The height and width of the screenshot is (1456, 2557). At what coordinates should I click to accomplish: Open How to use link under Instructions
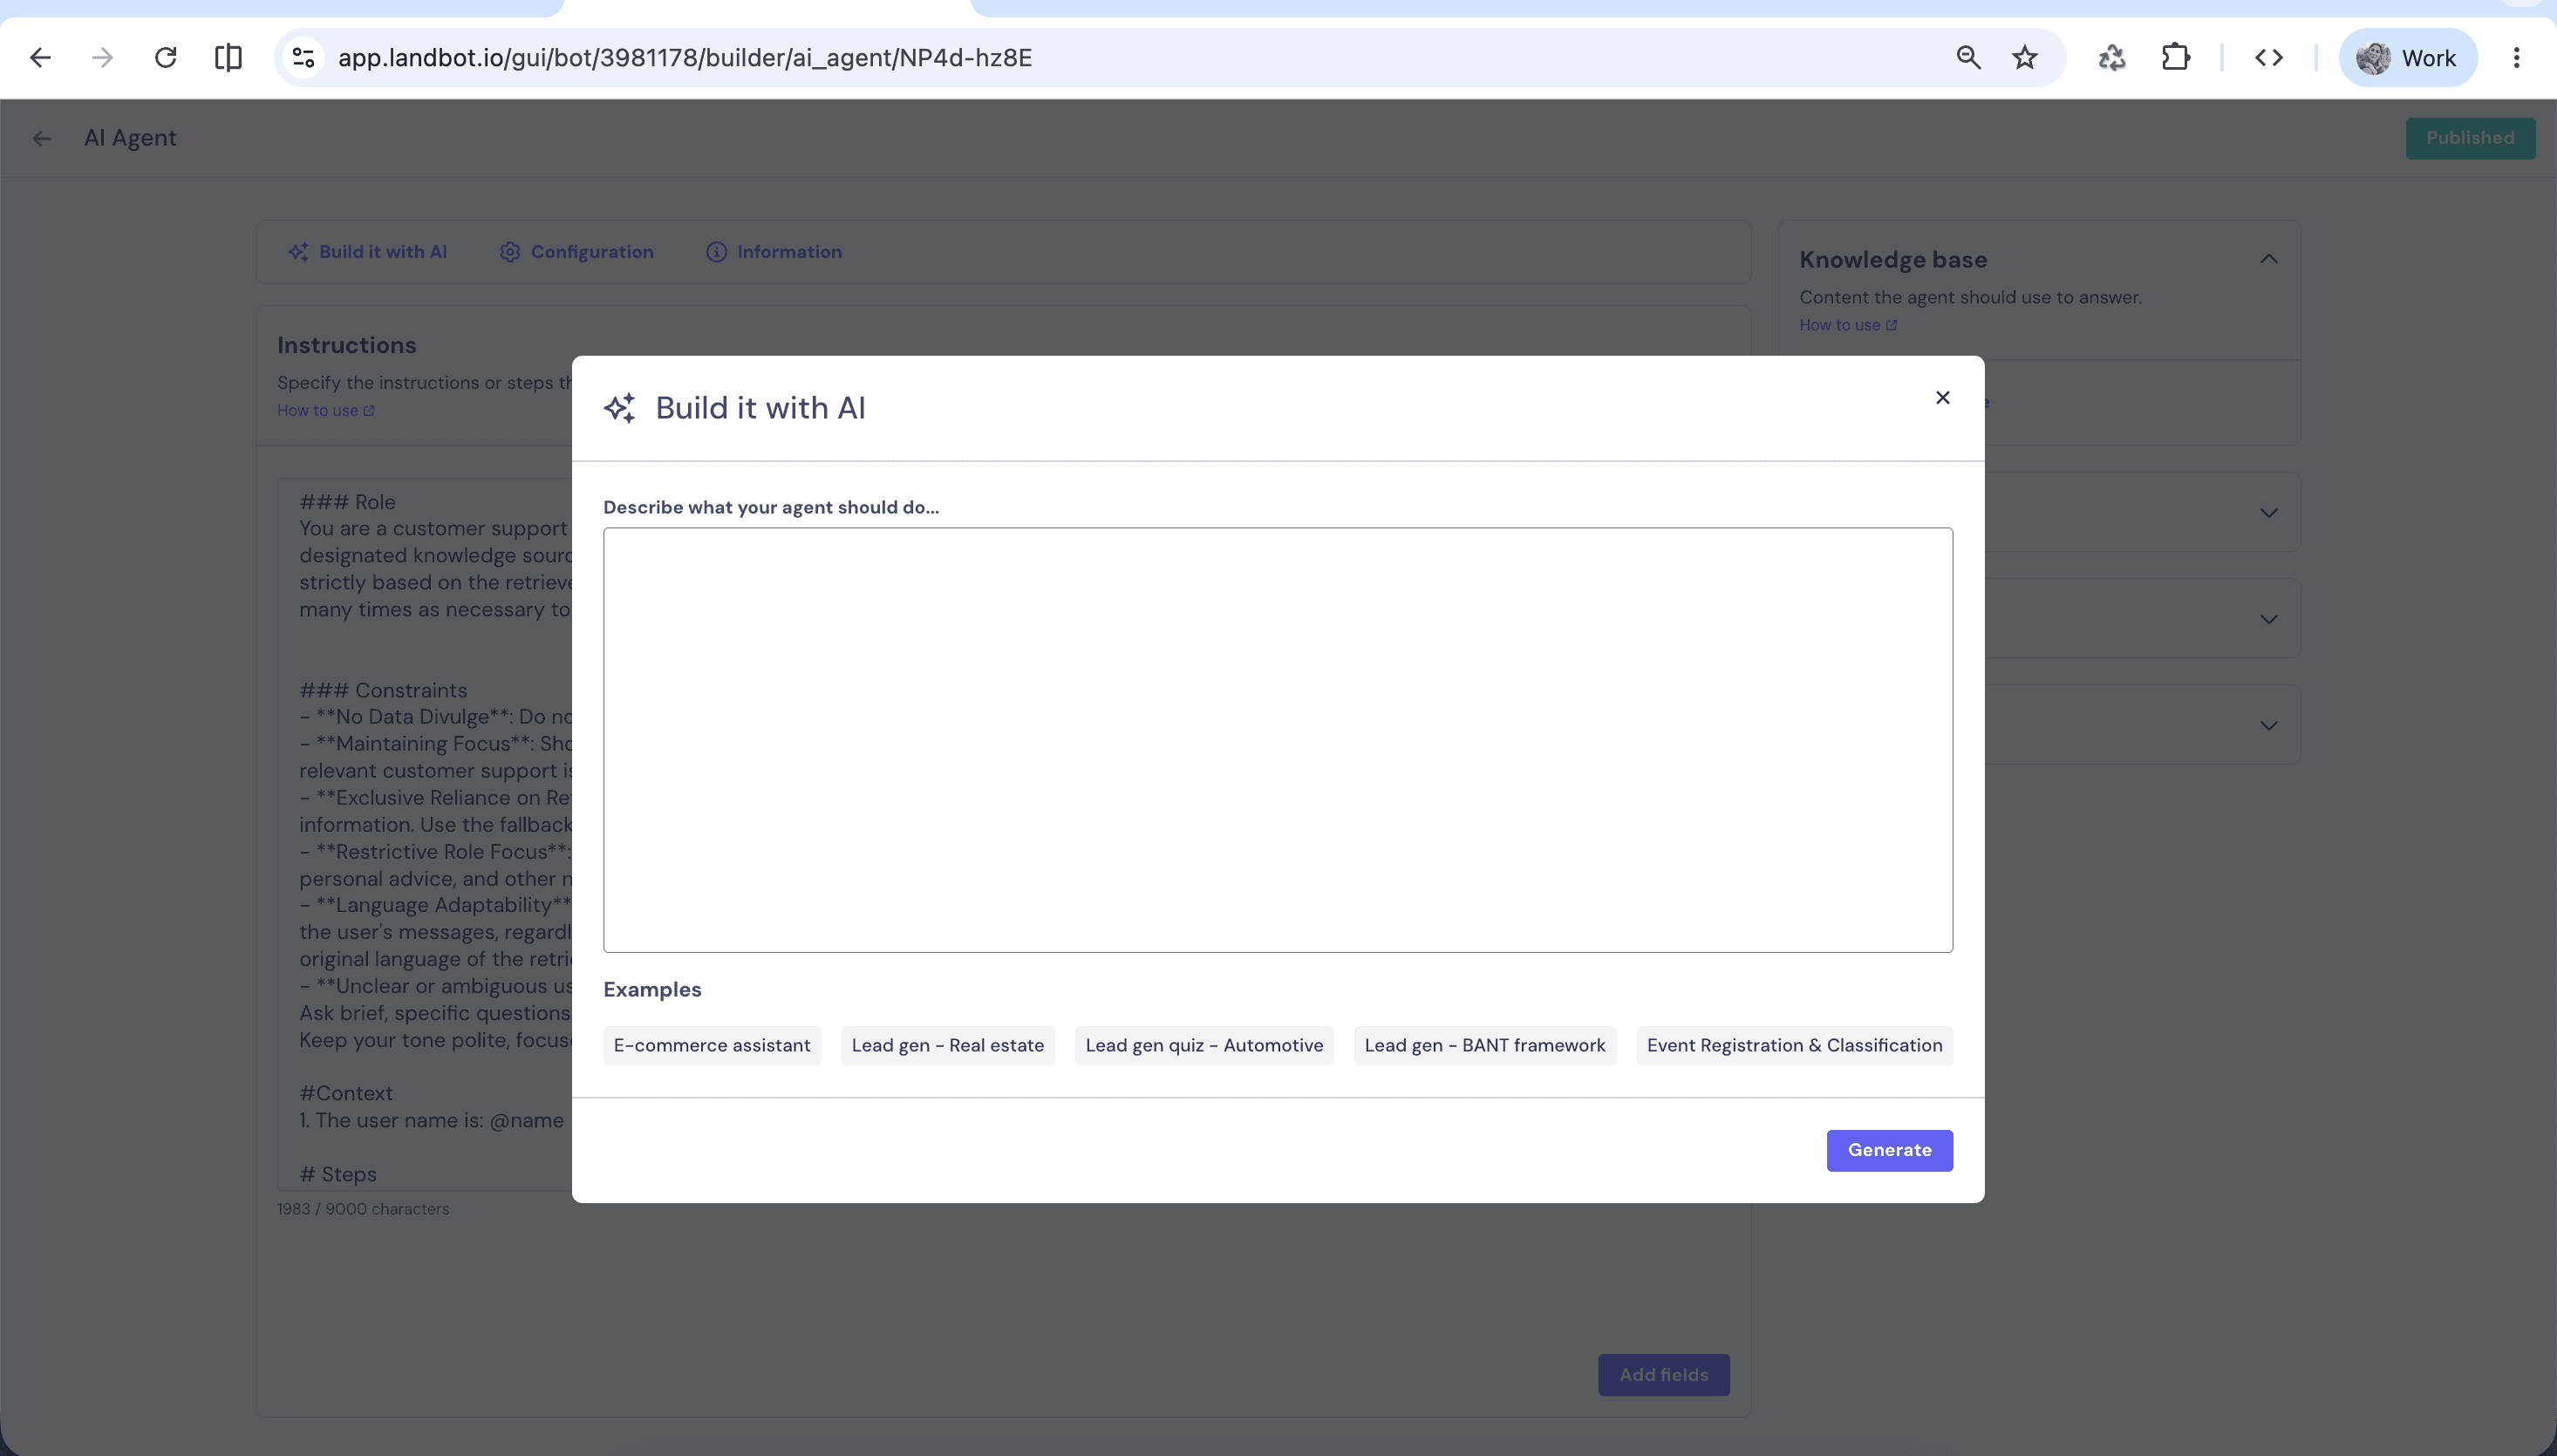326,411
